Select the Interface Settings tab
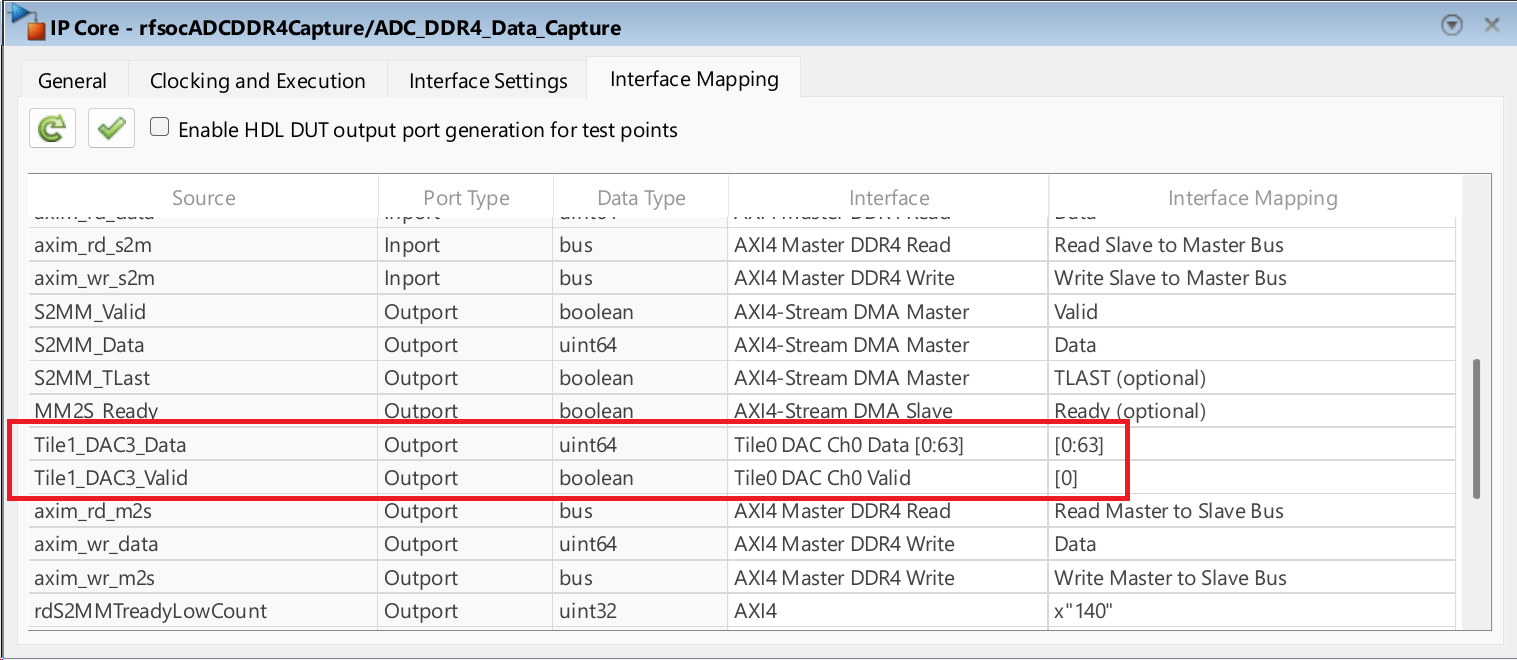Viewport: 1517px width, 660px height. [488, 81]
